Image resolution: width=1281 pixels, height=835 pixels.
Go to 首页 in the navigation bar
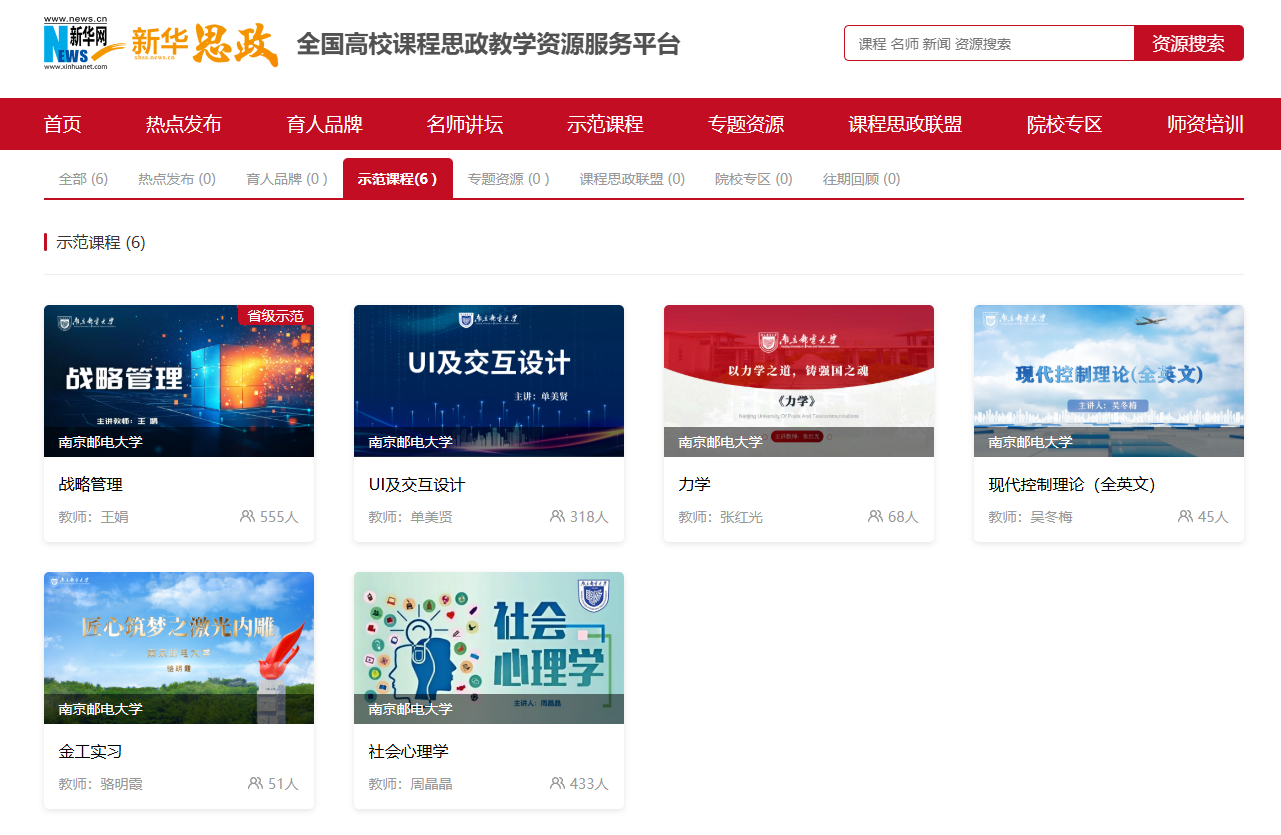[62, 124]
